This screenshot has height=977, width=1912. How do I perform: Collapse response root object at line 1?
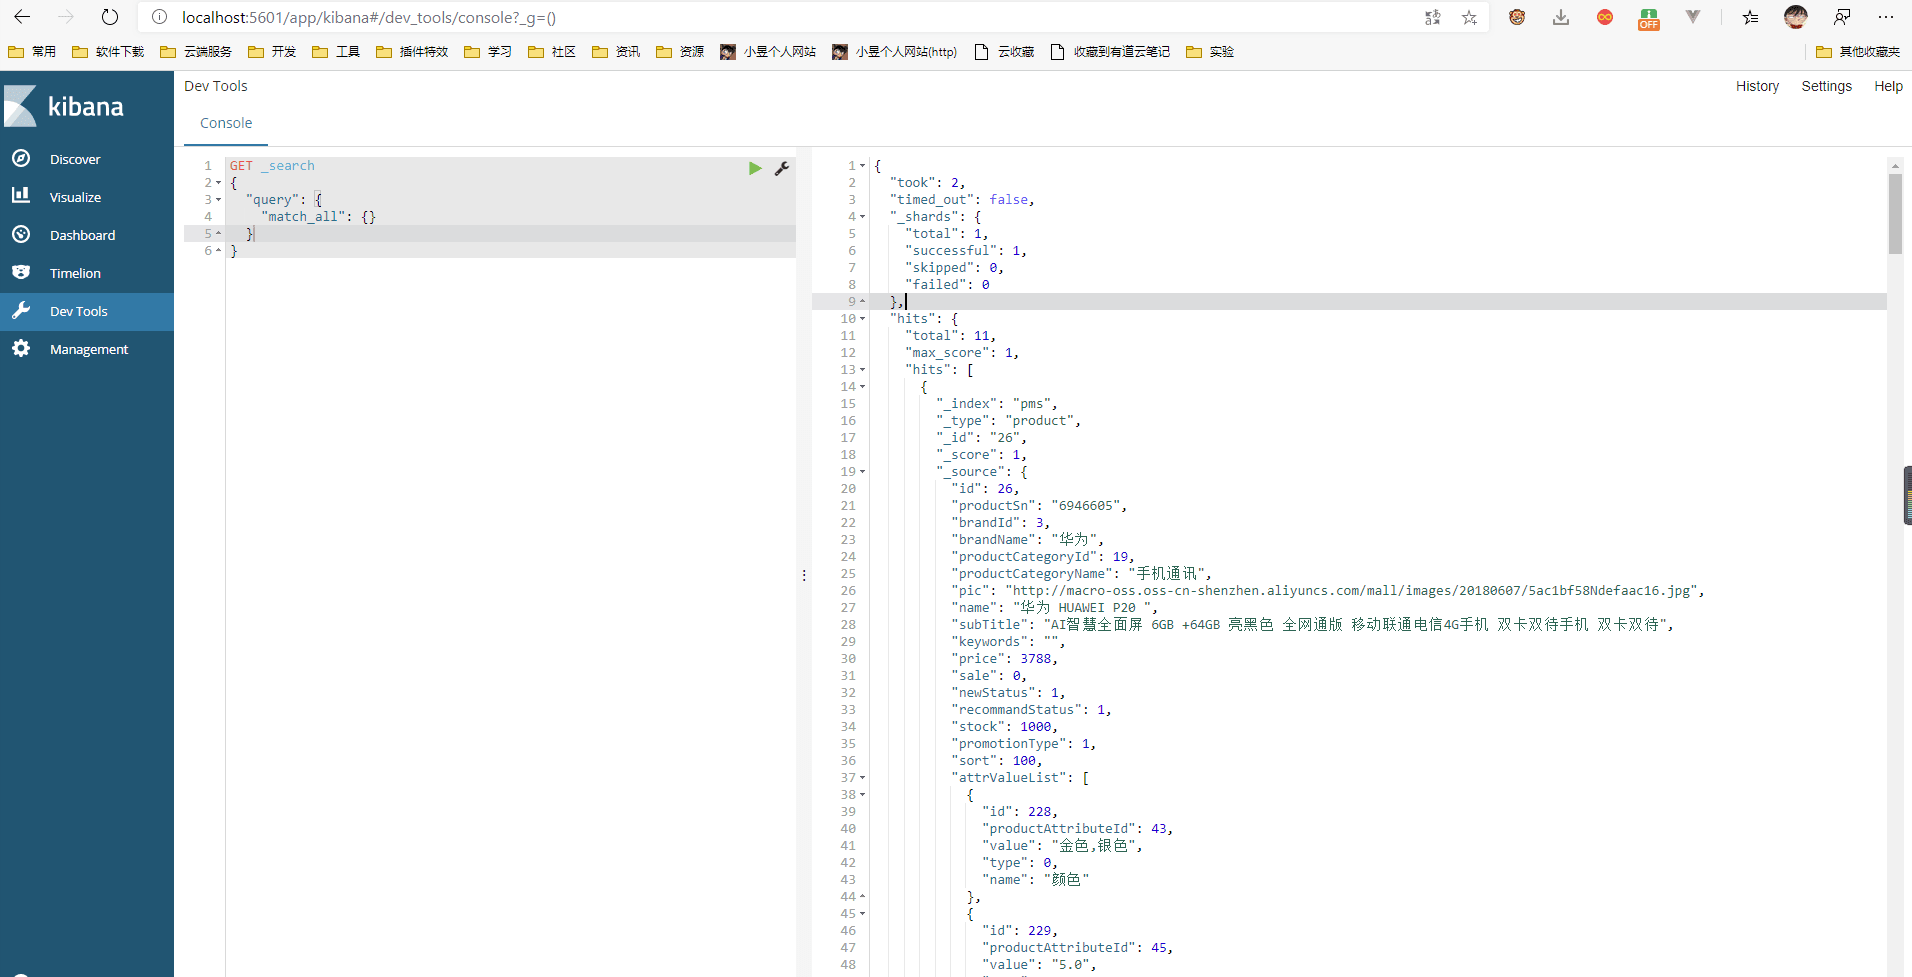pyautogui.click(x=862, y=166)
